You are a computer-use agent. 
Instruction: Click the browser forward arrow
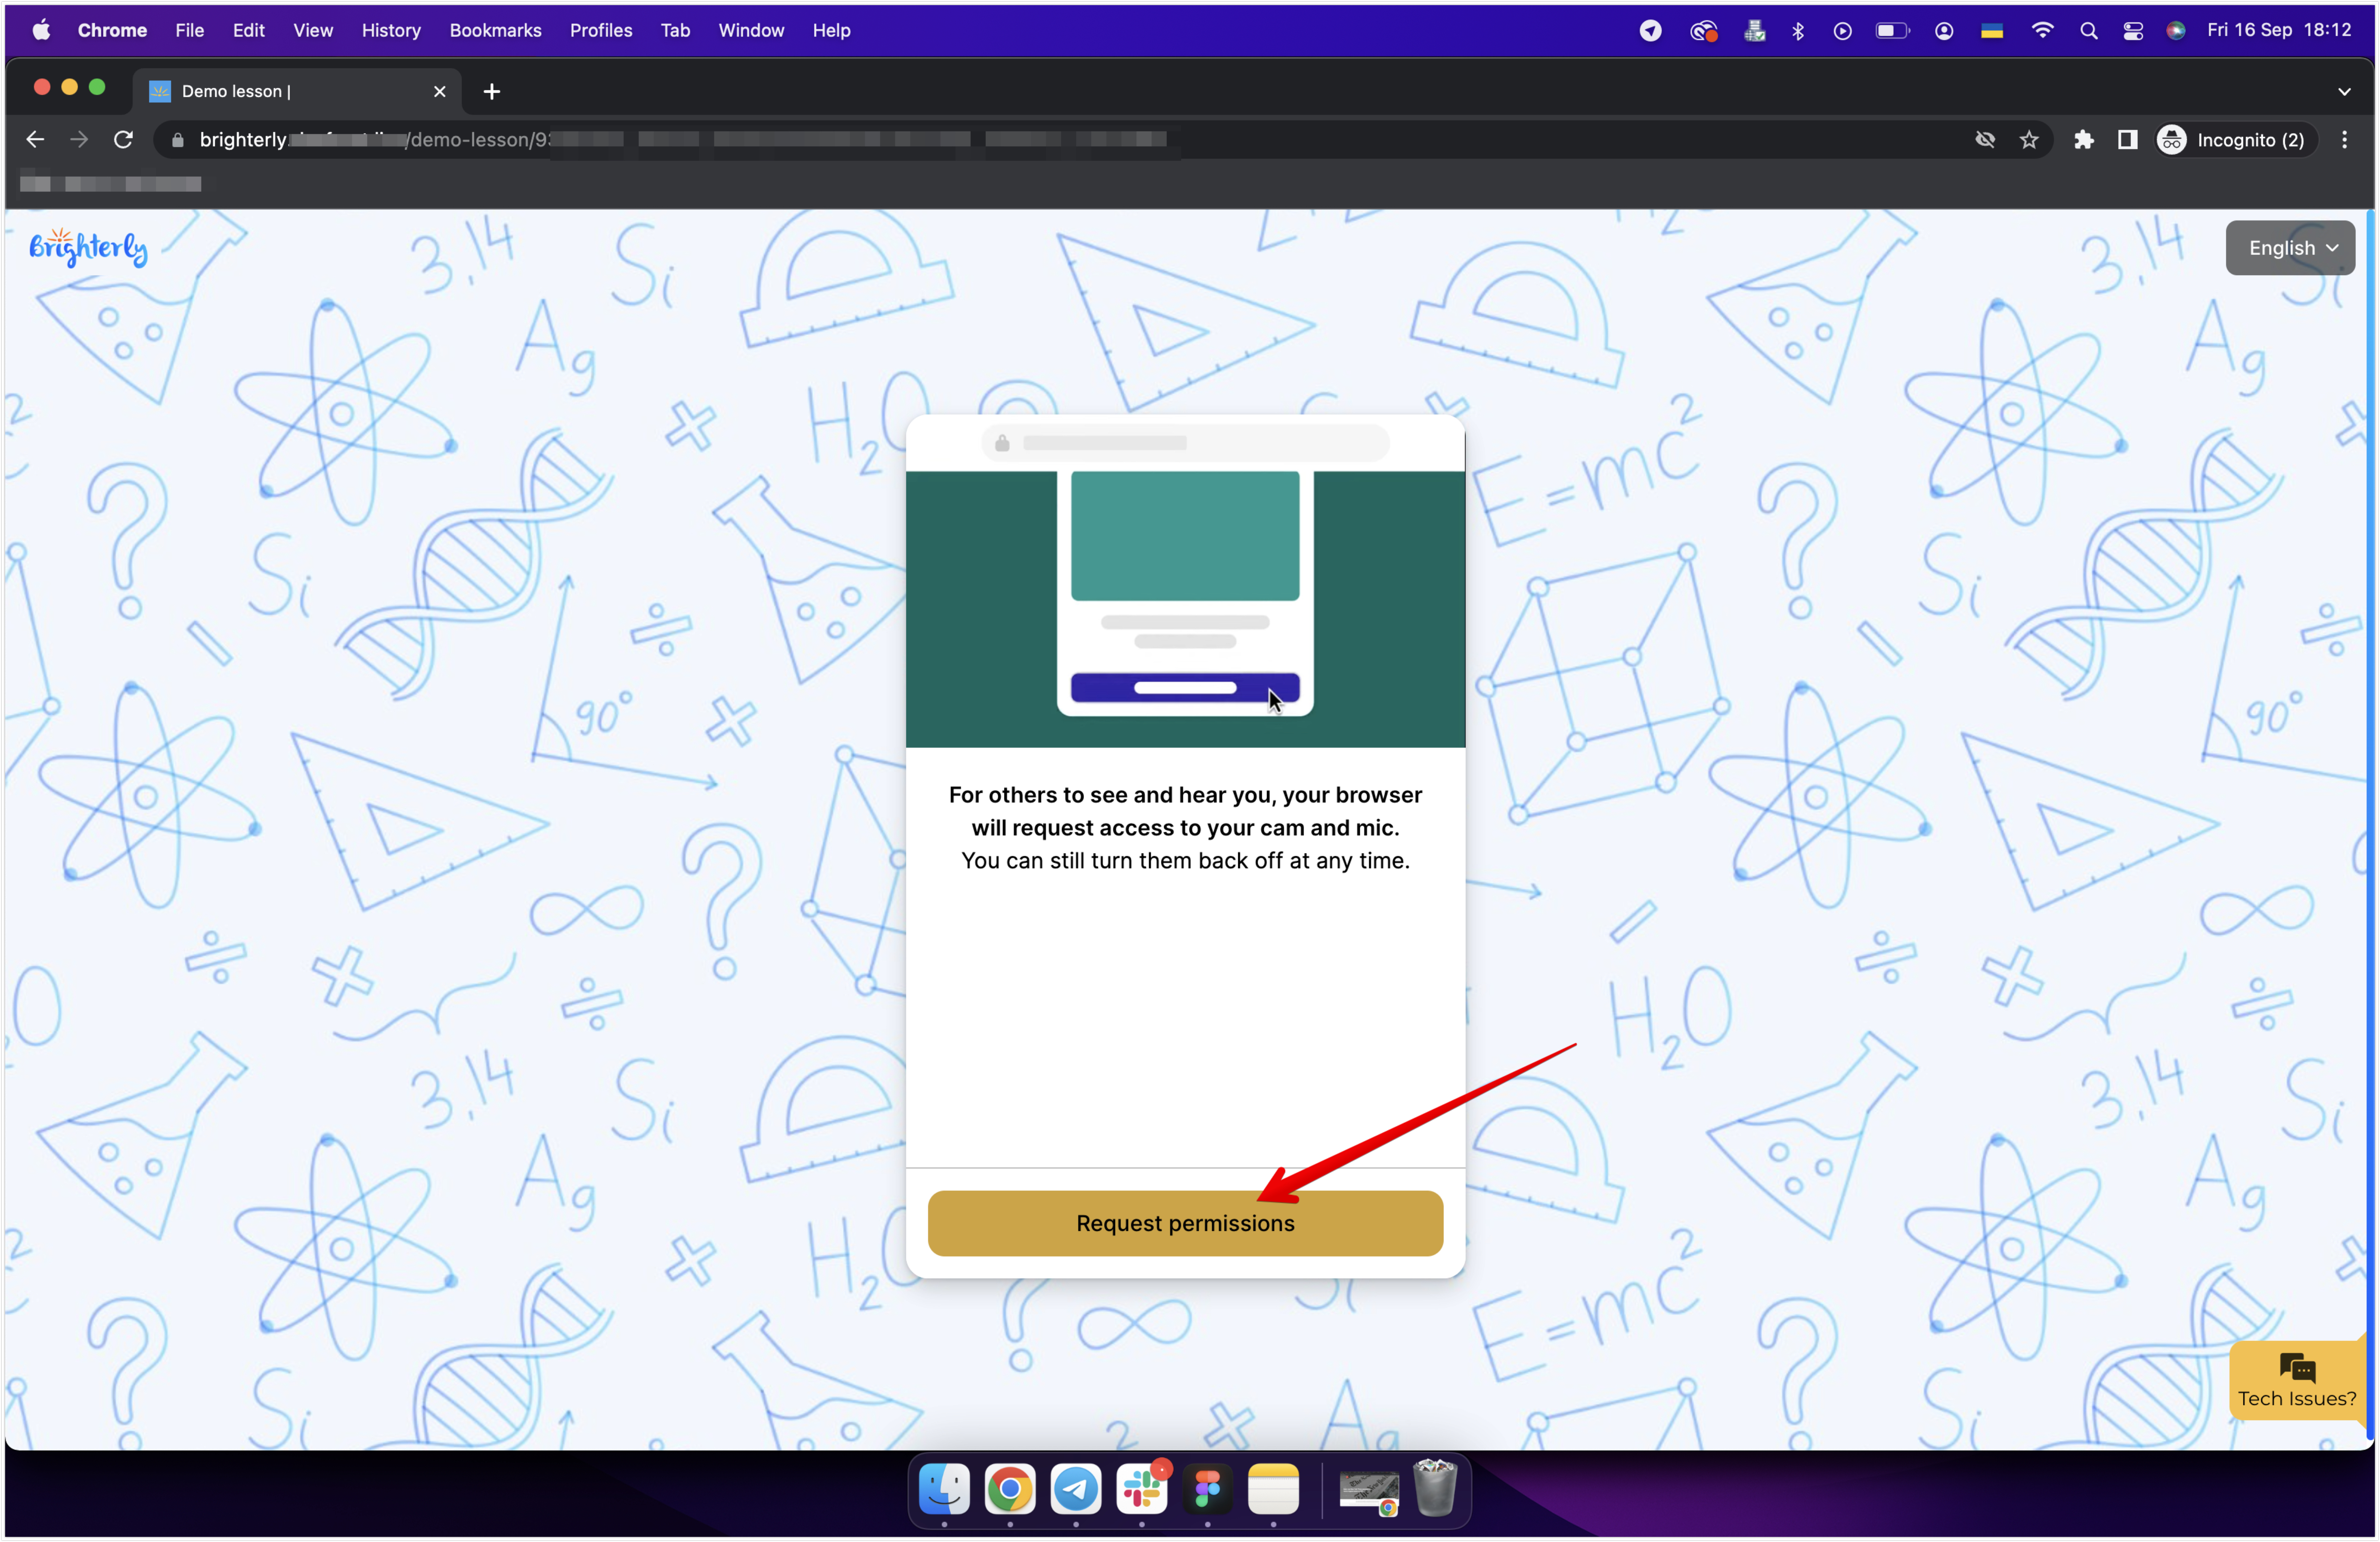79,140
